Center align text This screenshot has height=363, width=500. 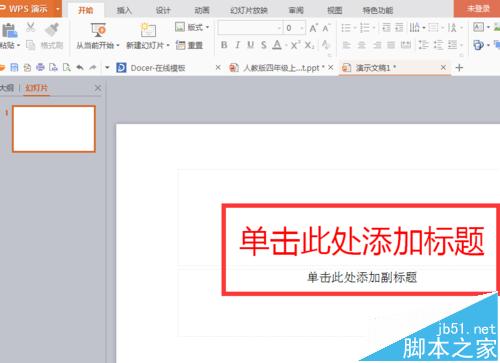pyautogui.click(x=362, y=45)
